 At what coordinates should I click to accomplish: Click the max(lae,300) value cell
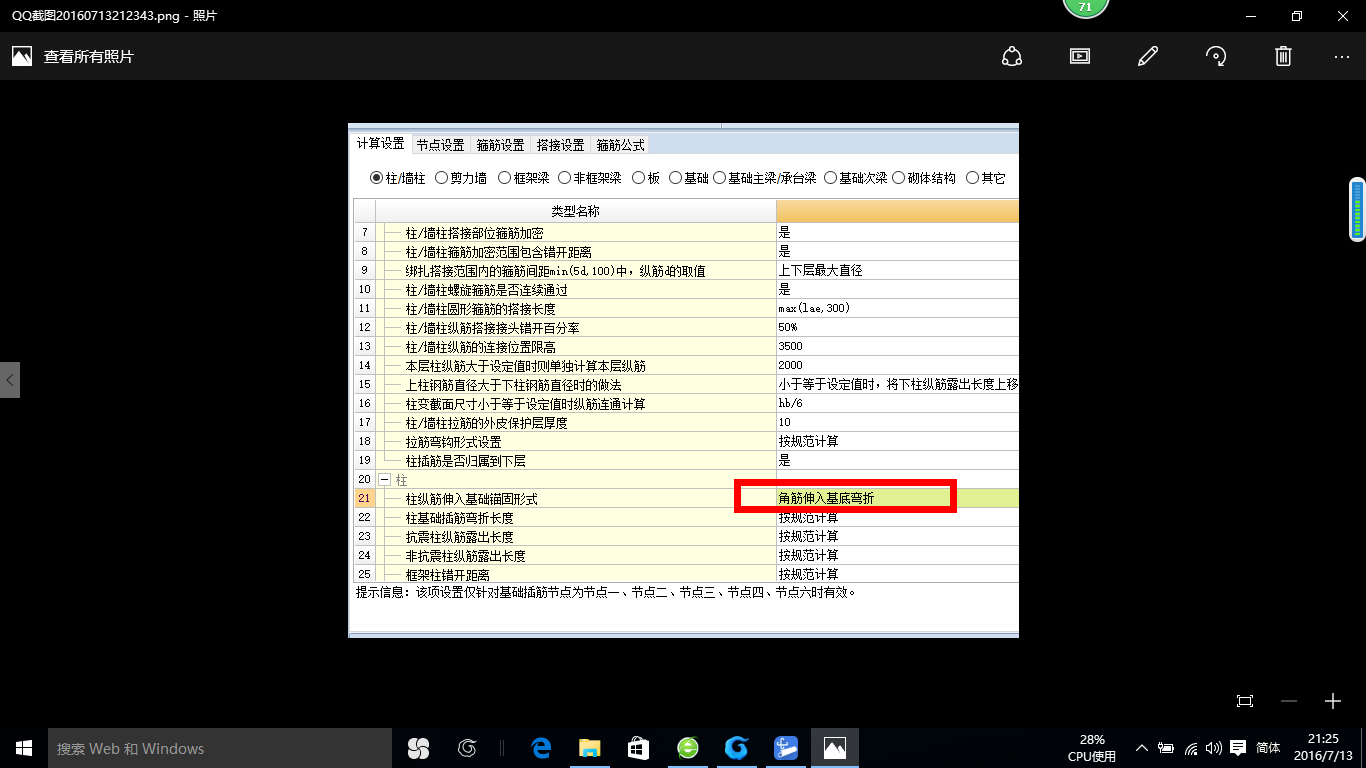coord(897,308)
